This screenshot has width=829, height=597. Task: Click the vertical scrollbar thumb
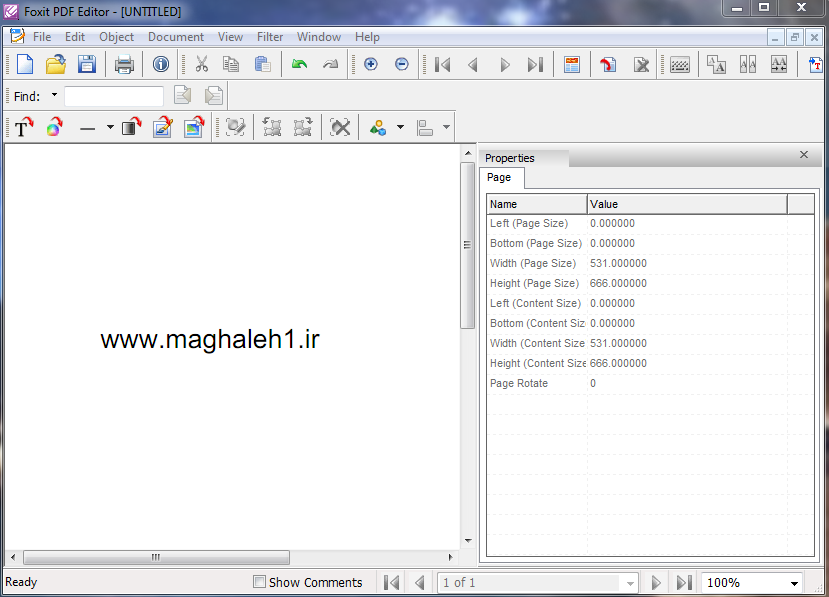467,245
